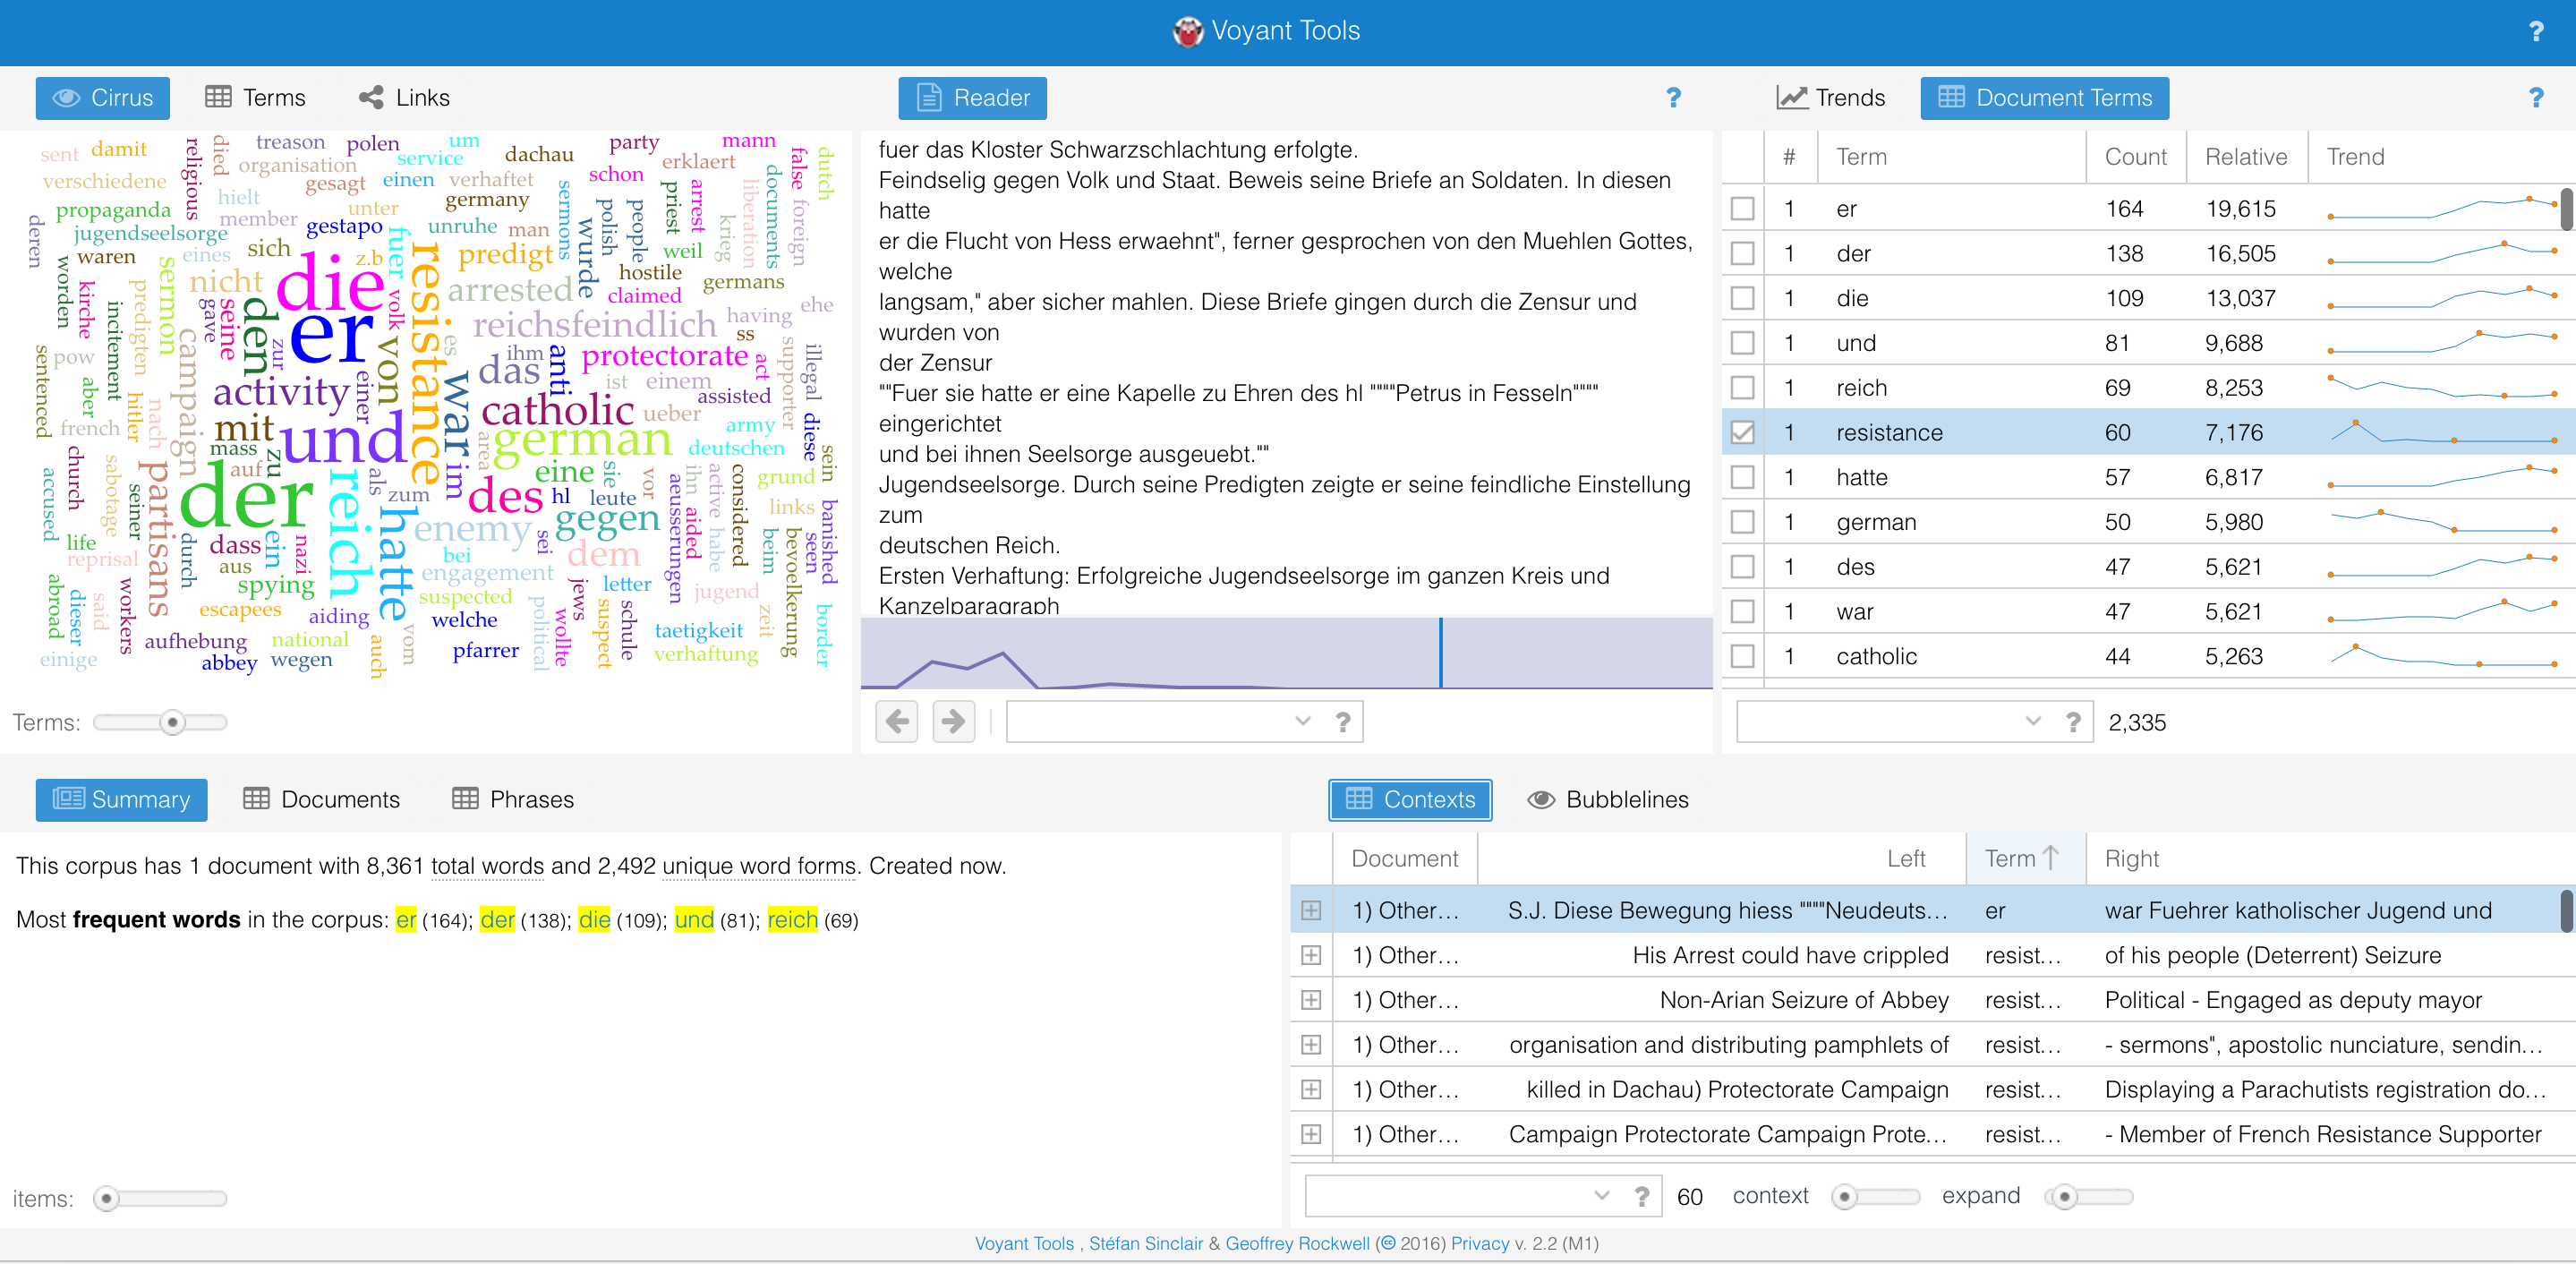Click help icon beside Document Terms search box
2576x1264 pixels.
coord(2073,722)
